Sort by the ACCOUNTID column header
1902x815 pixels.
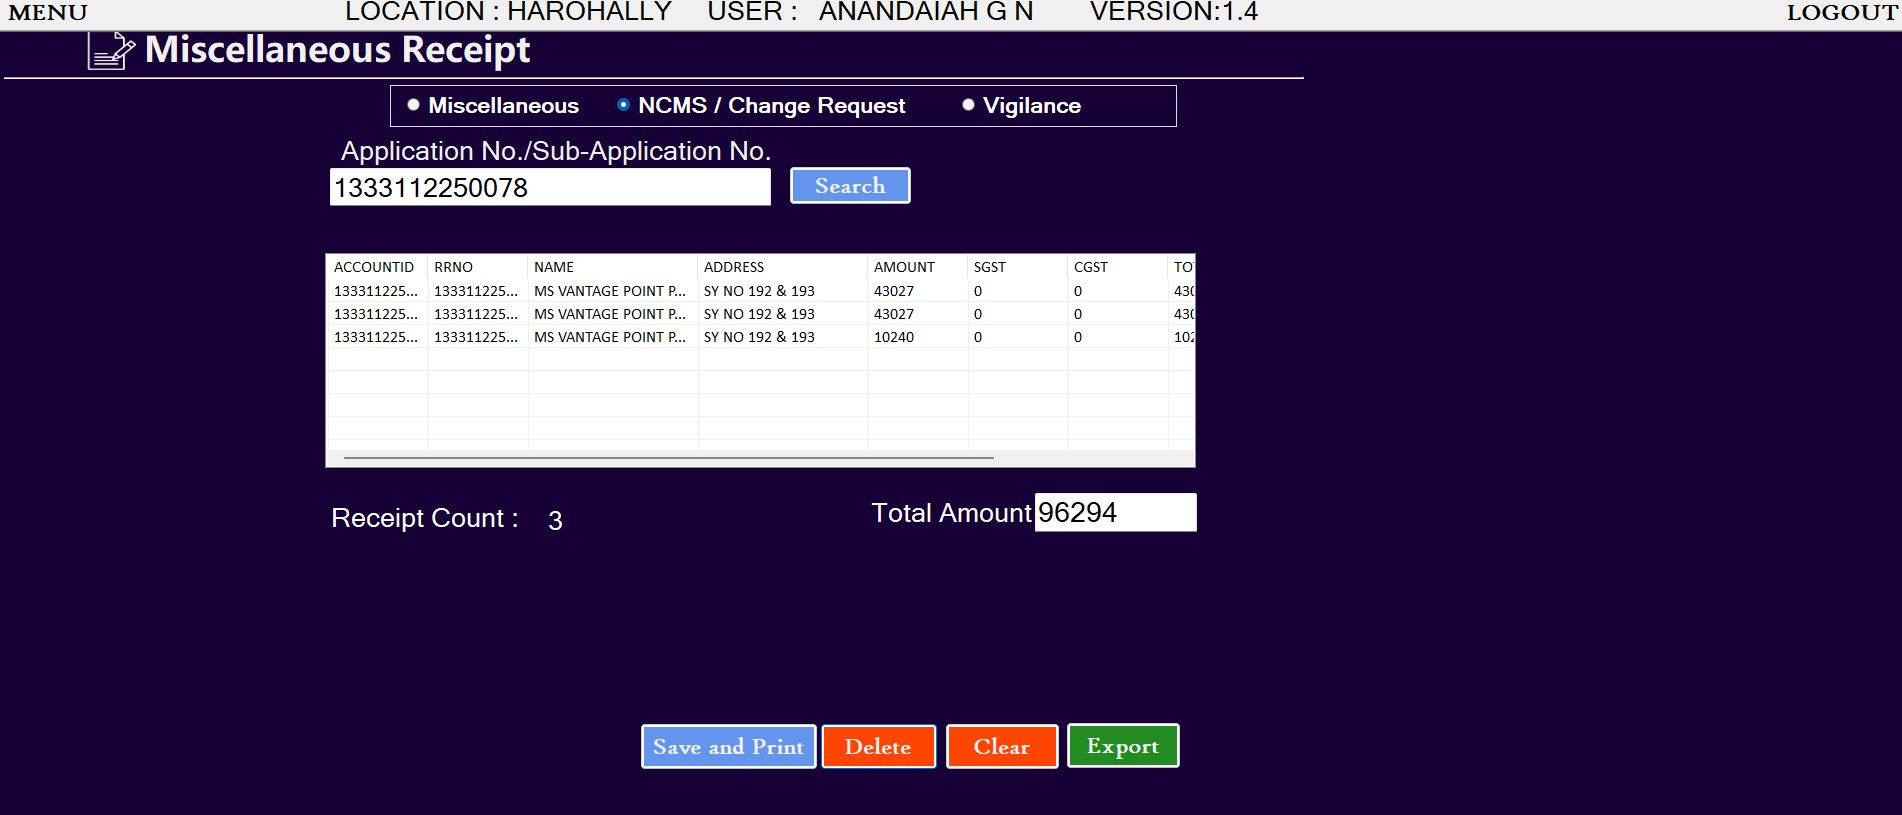tap(374, 267)
